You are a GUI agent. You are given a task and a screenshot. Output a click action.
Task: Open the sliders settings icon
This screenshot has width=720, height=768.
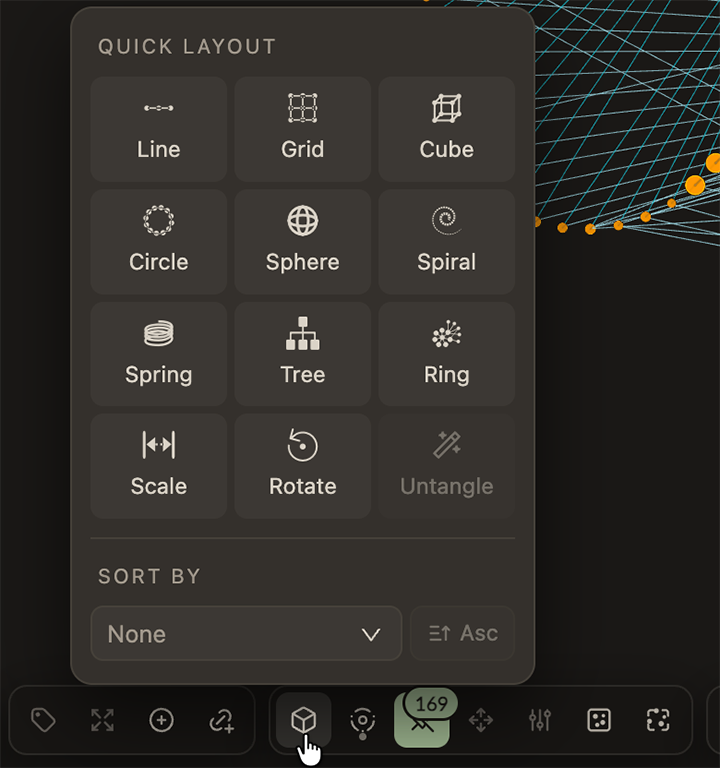(x=540, y=720)
